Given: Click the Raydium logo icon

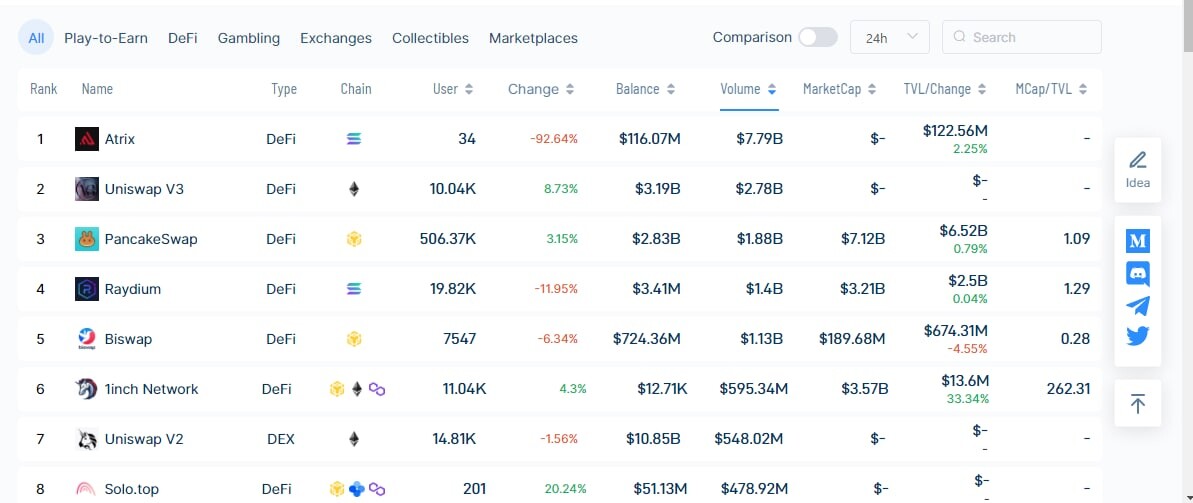Looking at the screenshot, I should [87, 289].
